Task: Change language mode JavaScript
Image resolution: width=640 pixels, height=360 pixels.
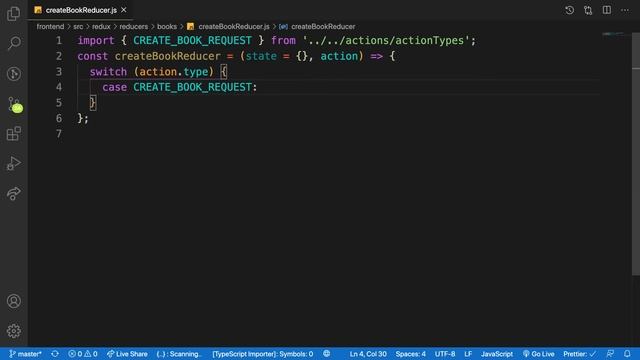Action: [x=497, y=354]
